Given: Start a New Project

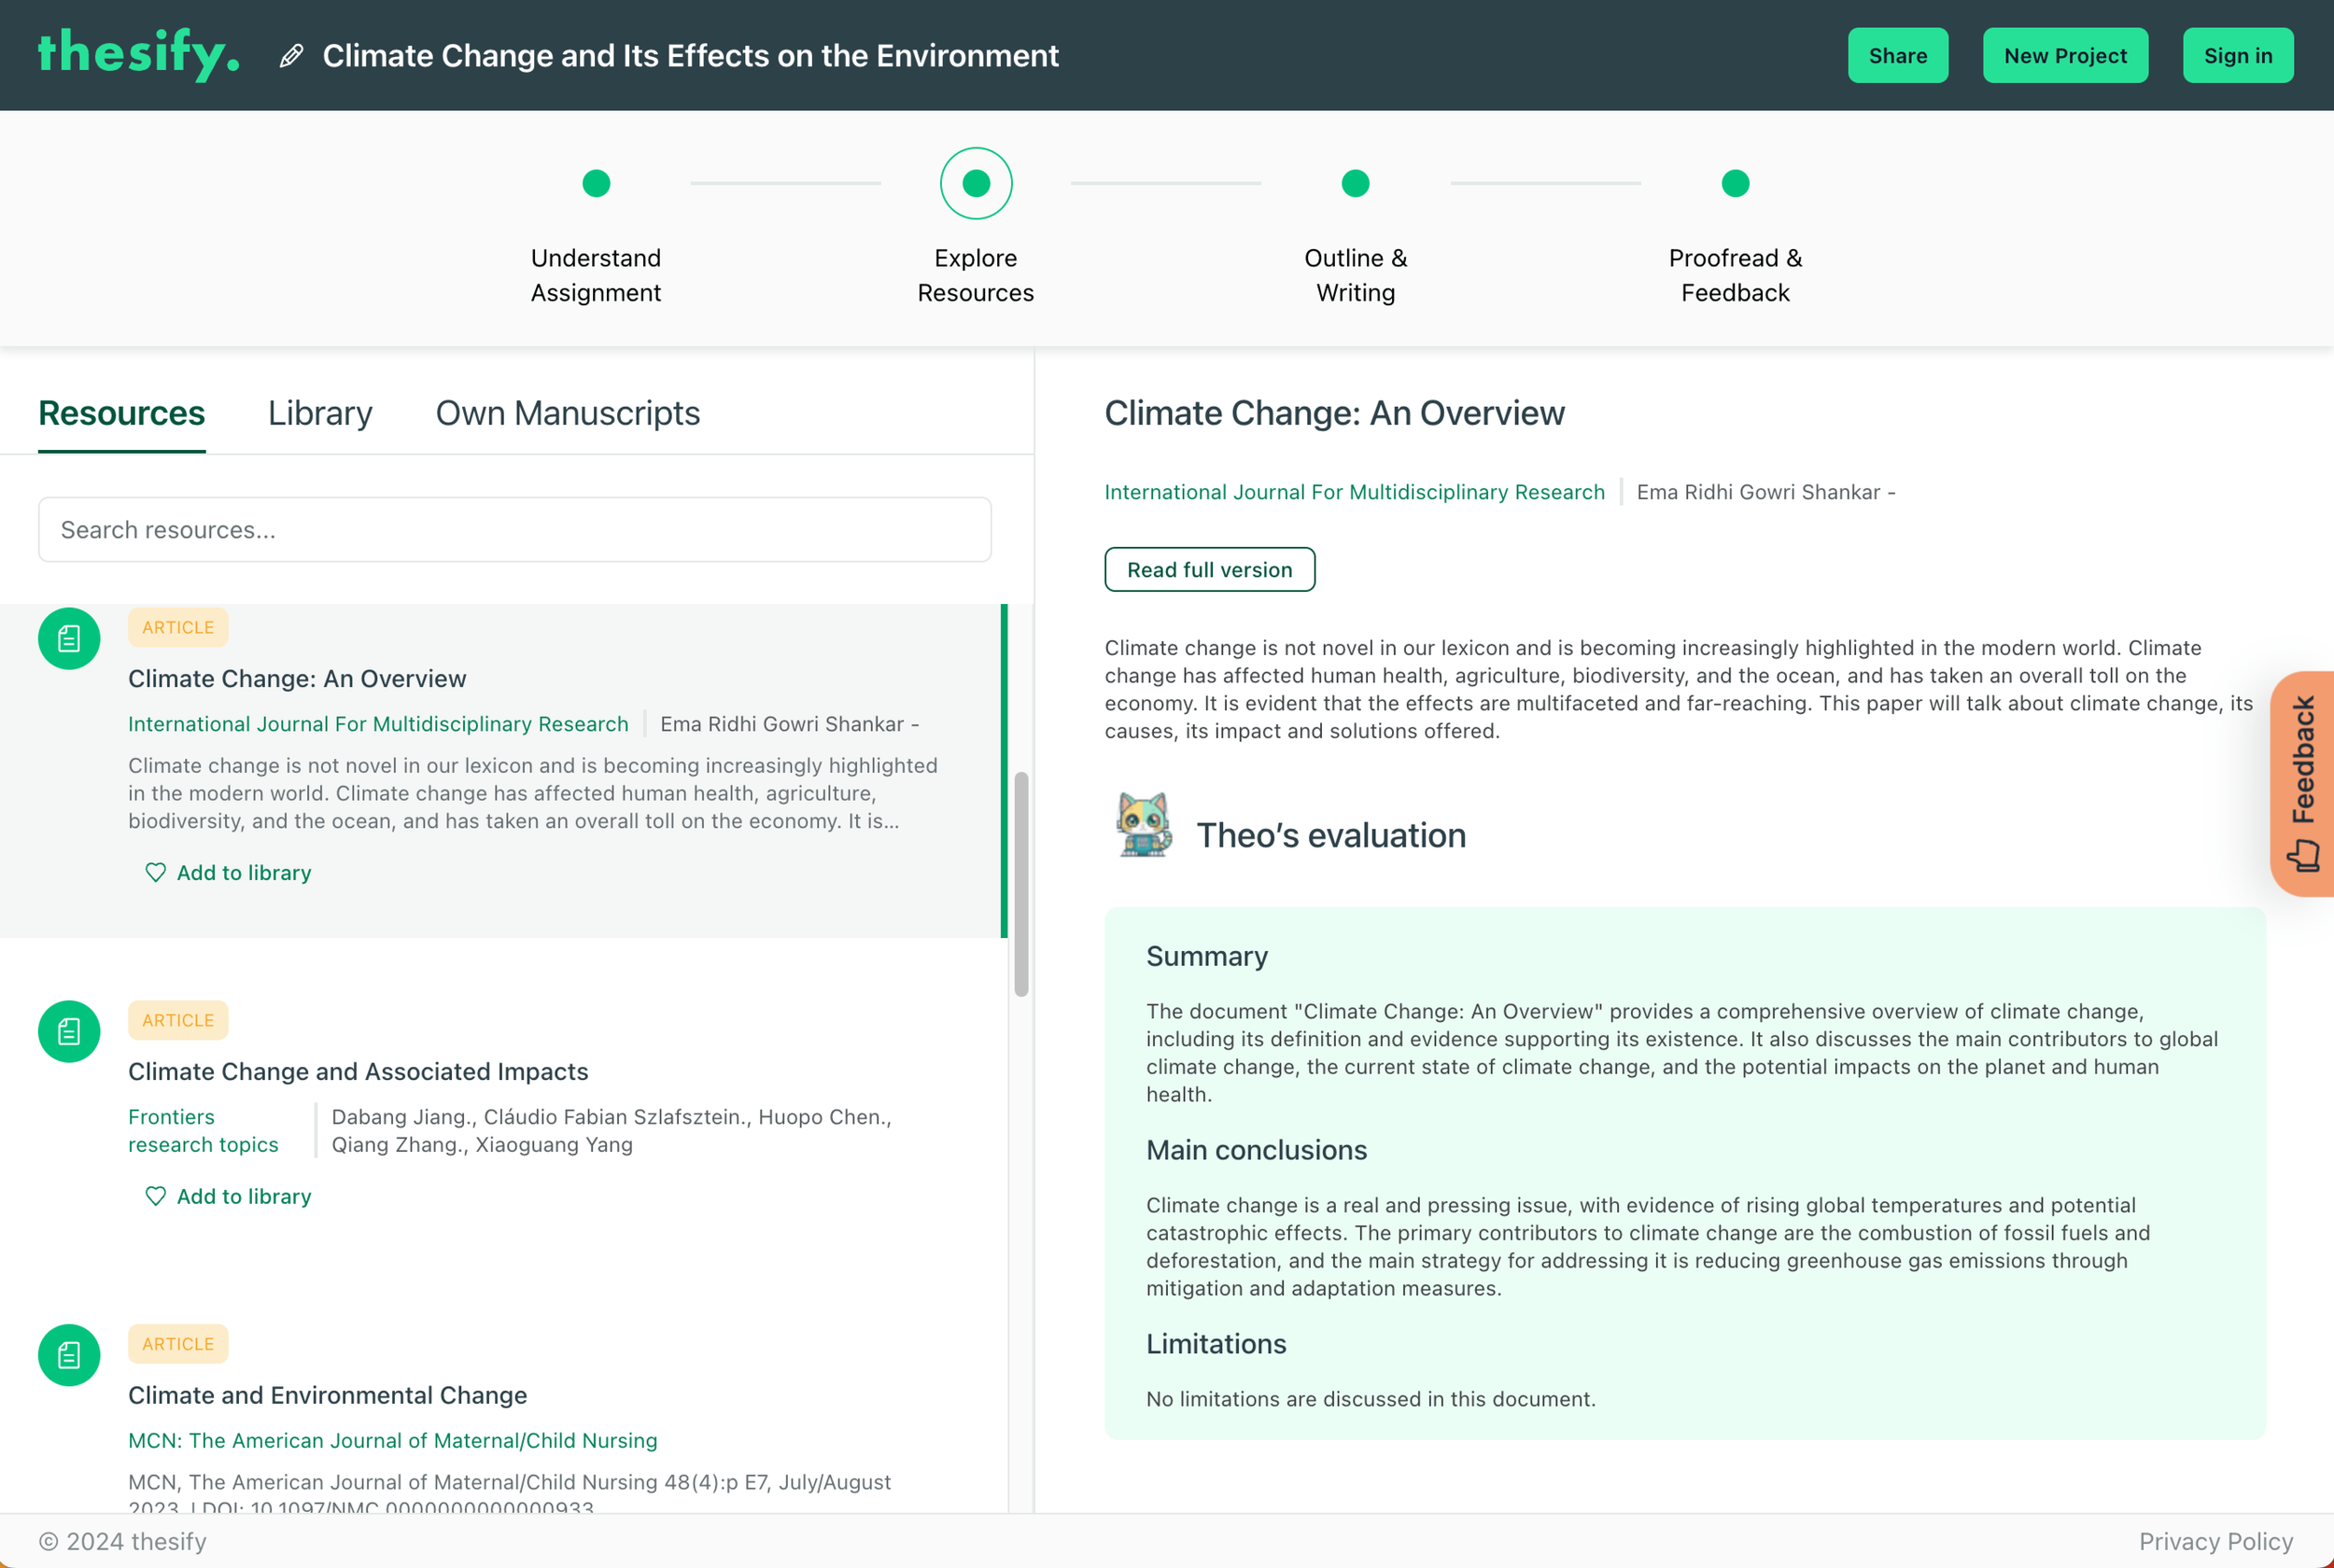Looking at the screenshot, I should (2065, 55).
